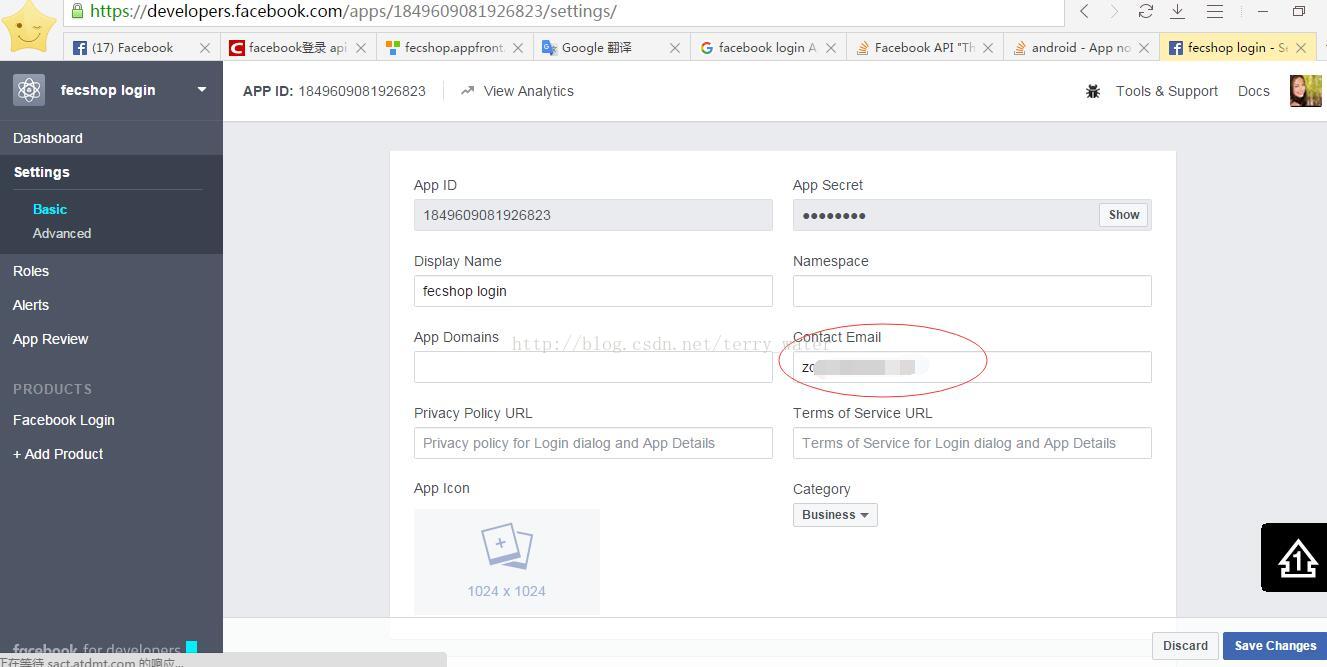
Task: Open the user profile avatar
Action: (x=1305, y=91)
